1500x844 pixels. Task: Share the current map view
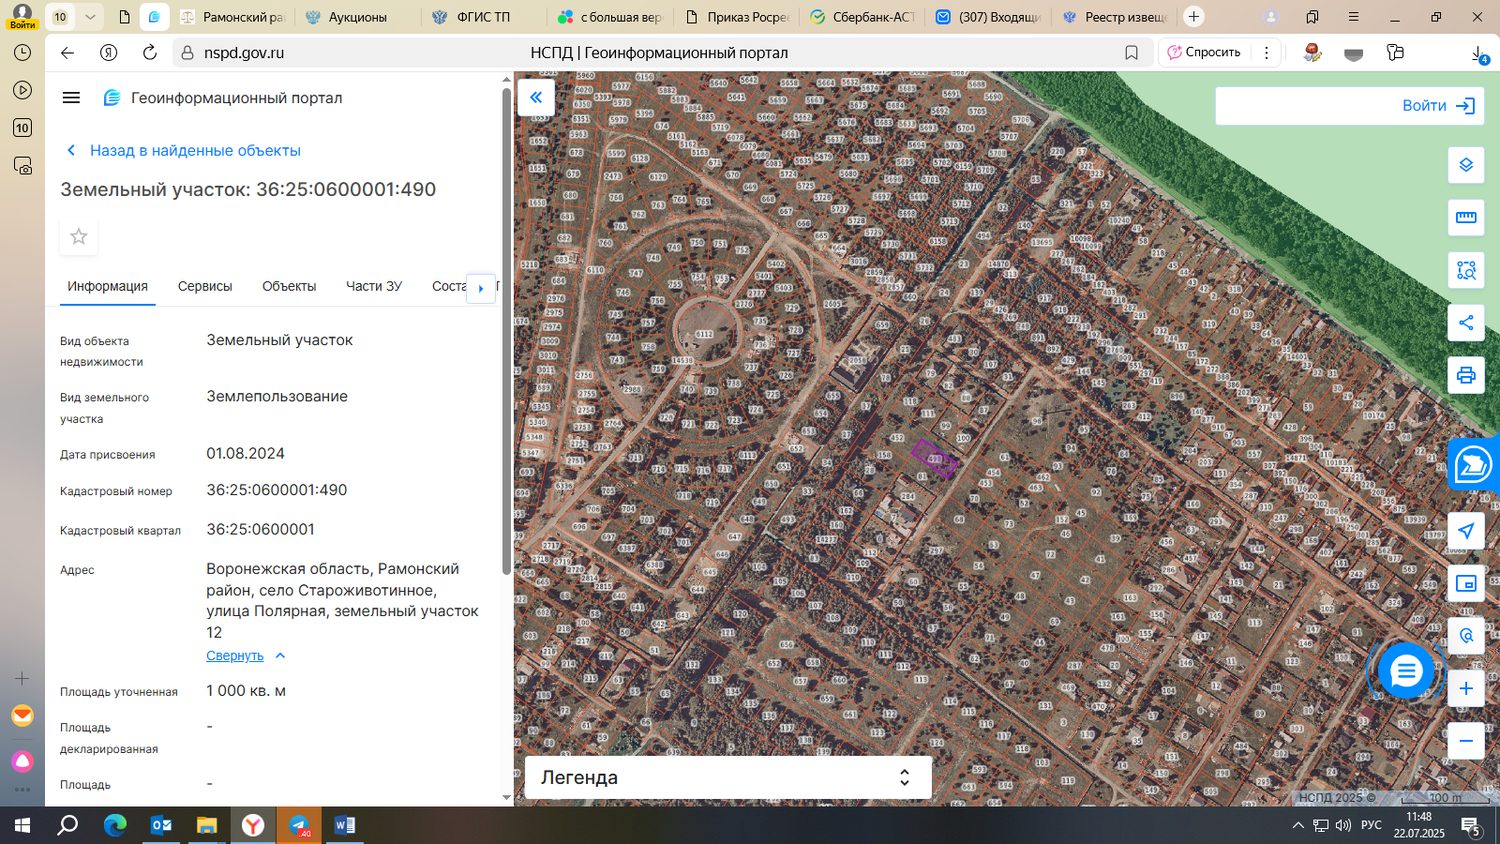click(1466, 322)
